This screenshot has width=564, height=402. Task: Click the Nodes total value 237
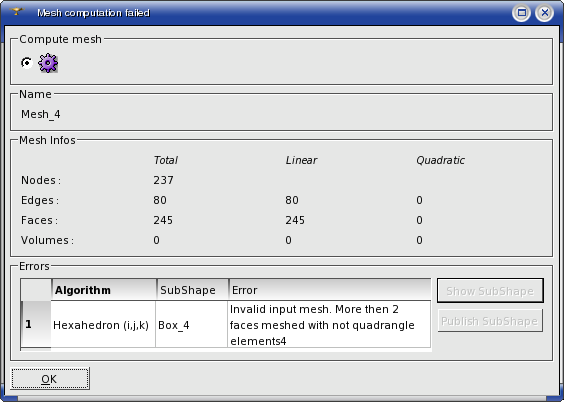(x=164, y=180)
